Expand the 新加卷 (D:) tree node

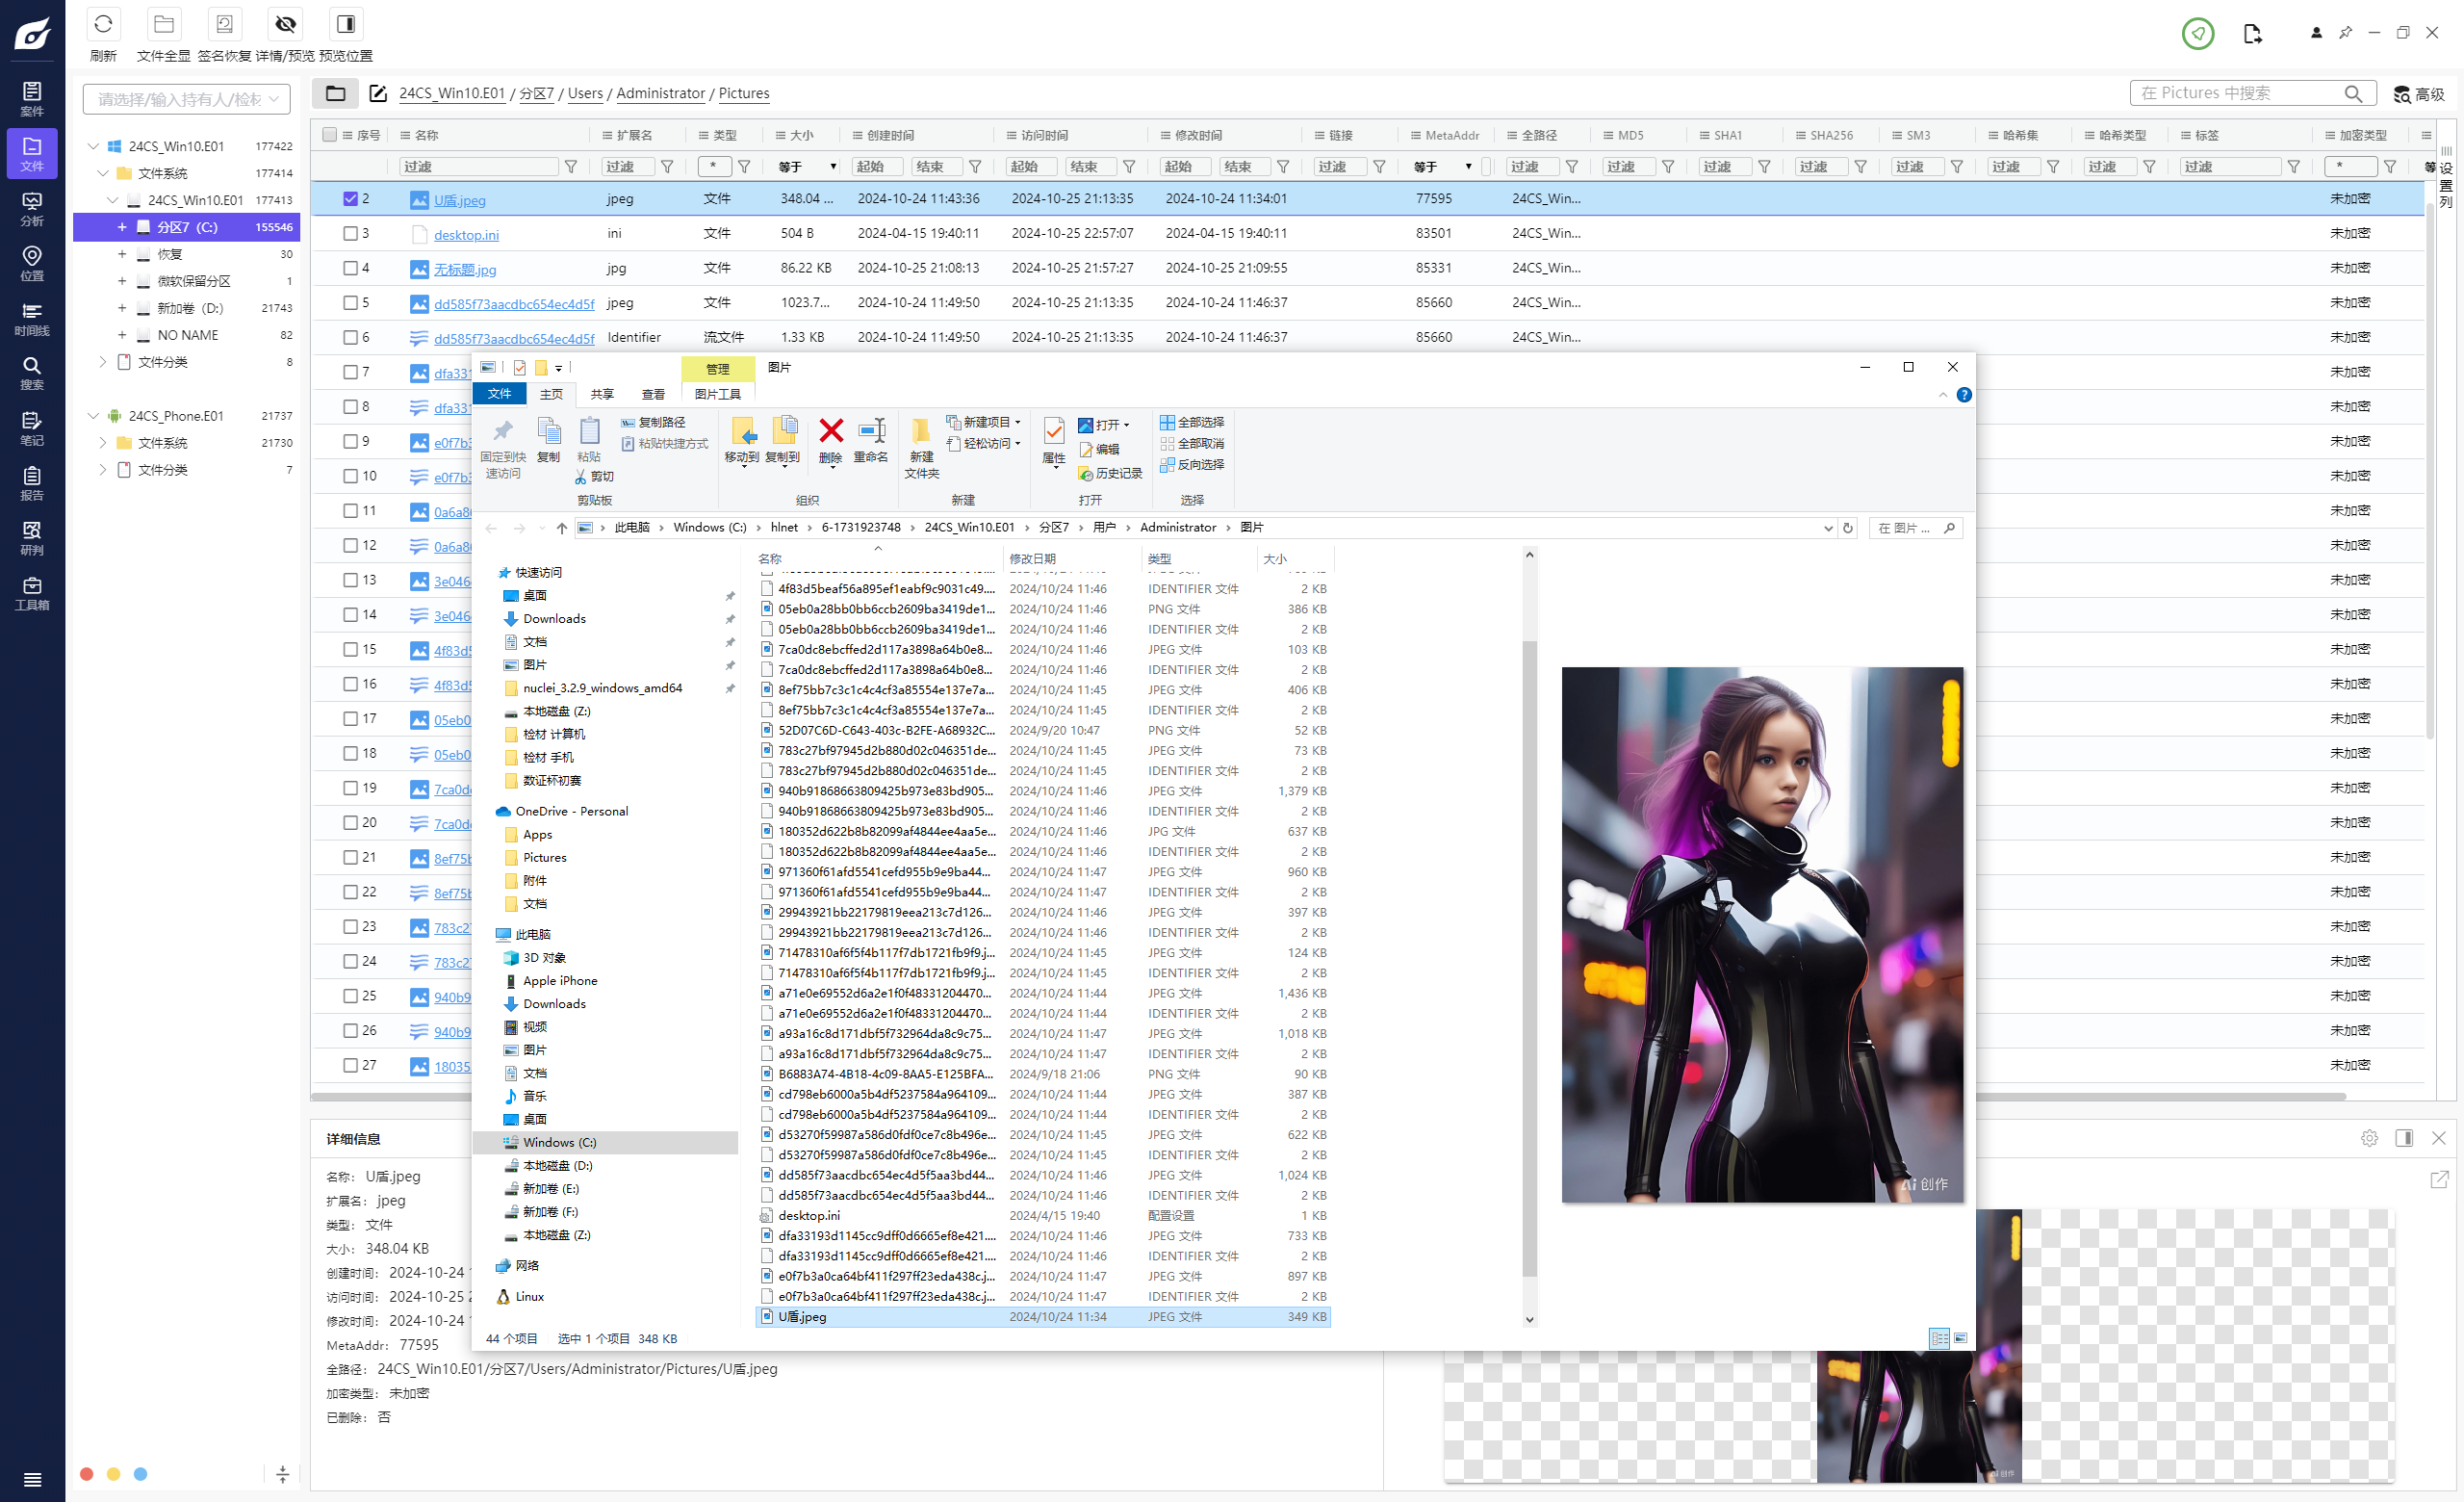[x=122, y=308]
